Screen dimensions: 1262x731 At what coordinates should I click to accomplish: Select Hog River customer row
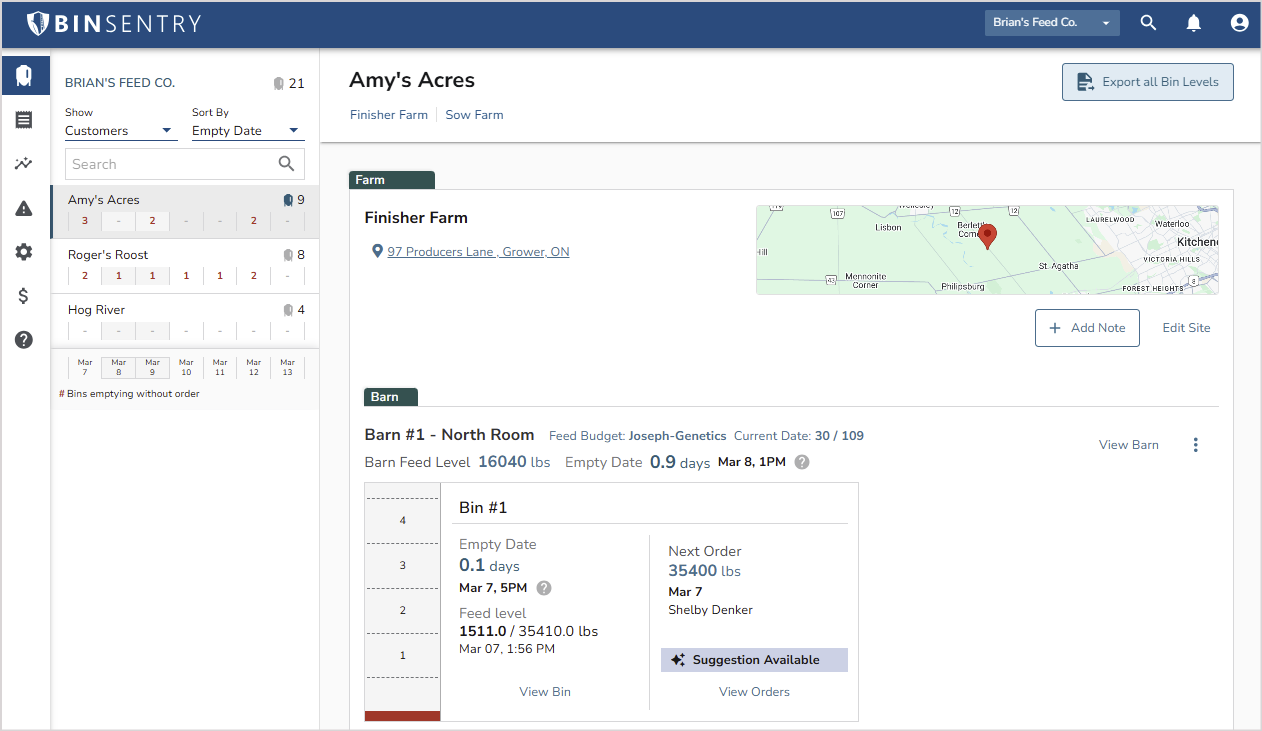(x=185, y=321)
